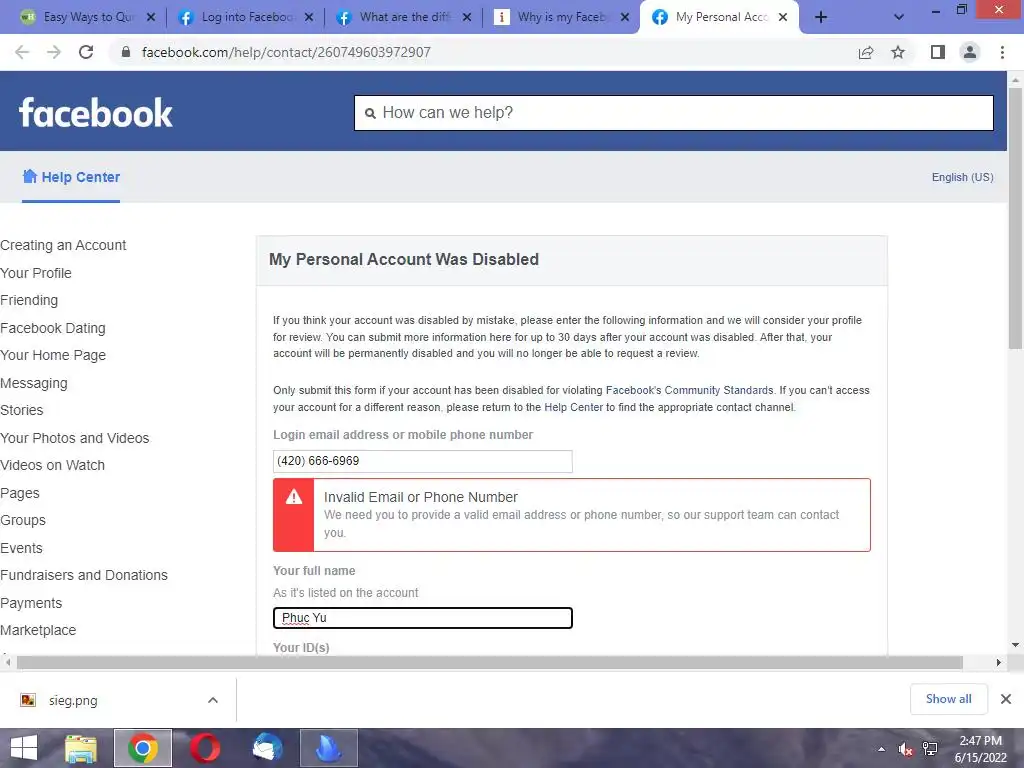Close the downloads bar
Viewport: 1024px width, 768px height.
point(1006,699)
